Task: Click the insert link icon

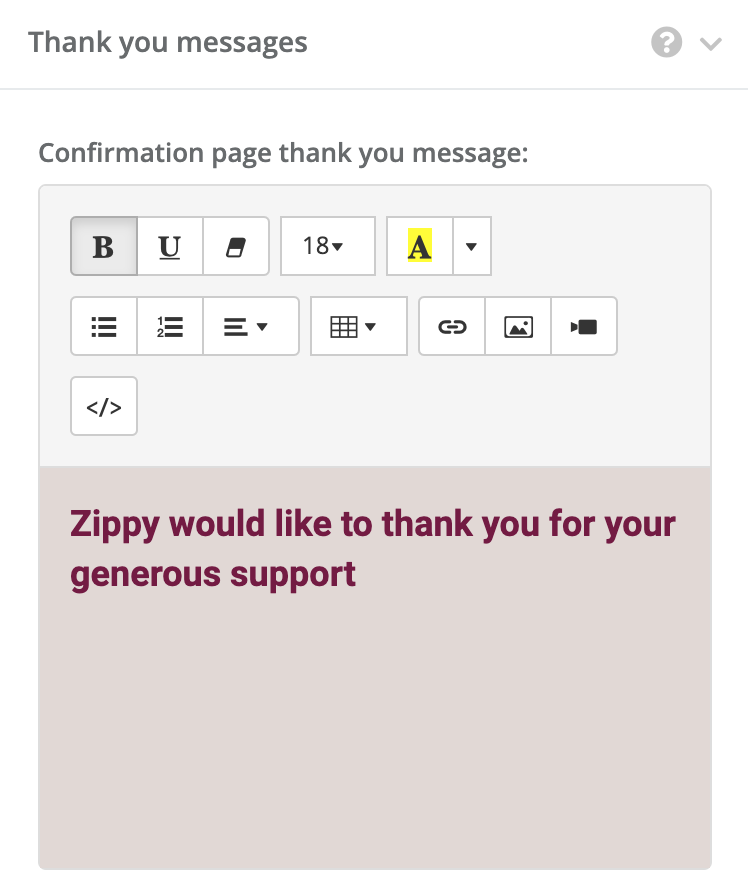Action: (x=452, y=326)
